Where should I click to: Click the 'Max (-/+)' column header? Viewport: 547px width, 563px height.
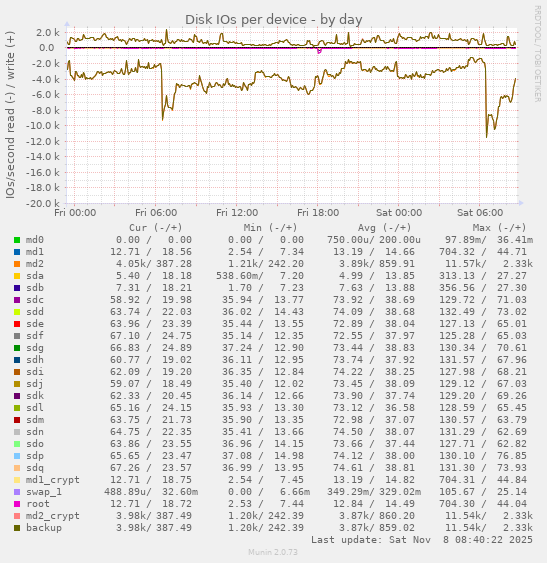tap(500, 228)
